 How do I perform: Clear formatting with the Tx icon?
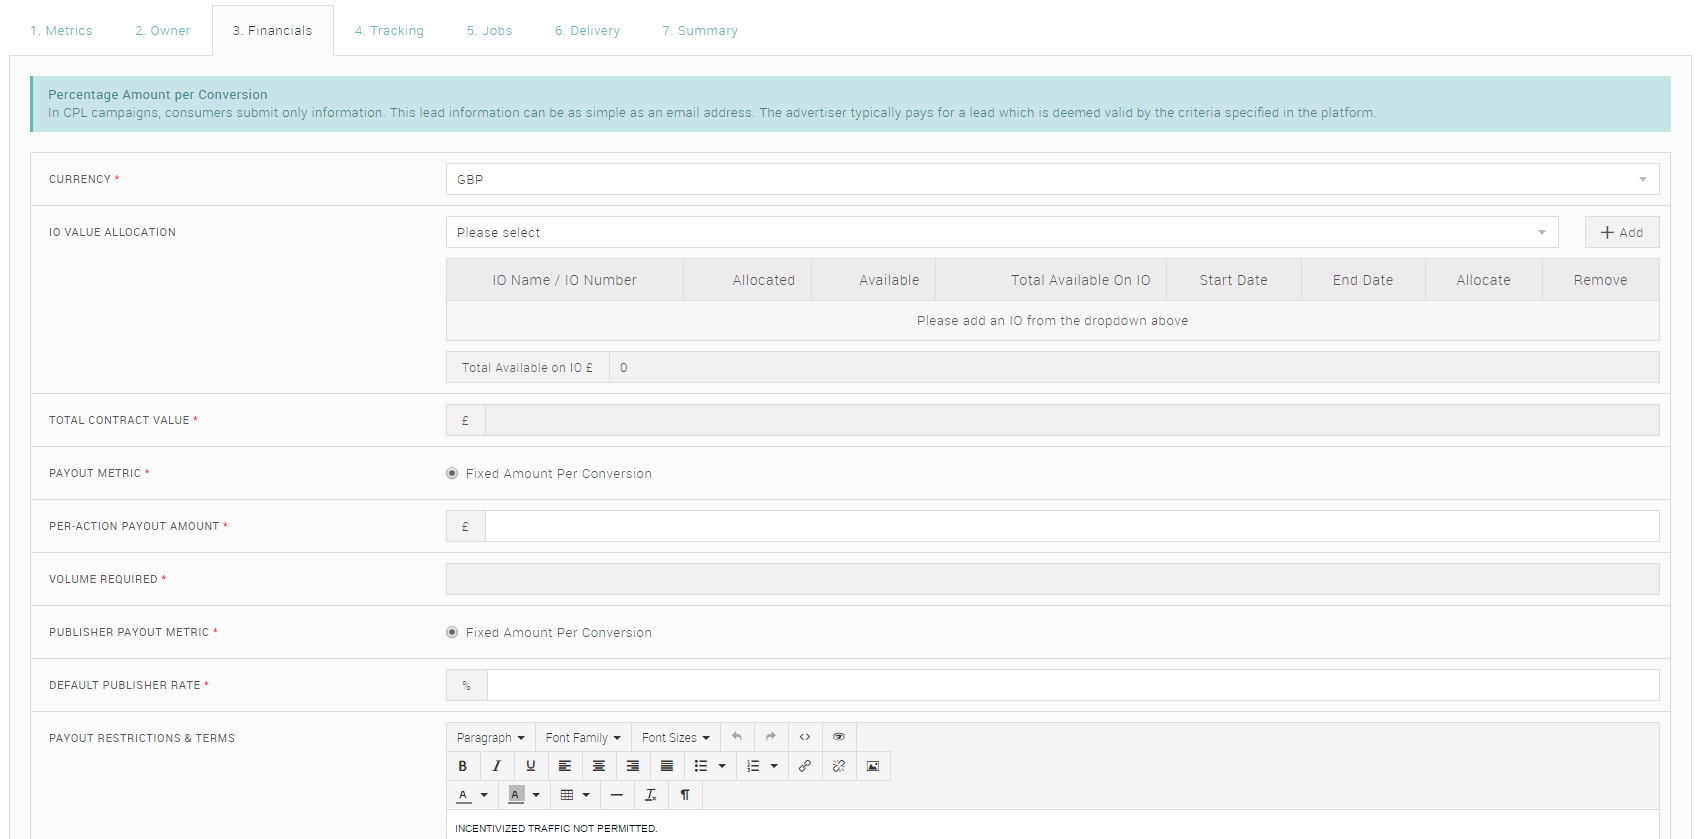pos(650,795)
